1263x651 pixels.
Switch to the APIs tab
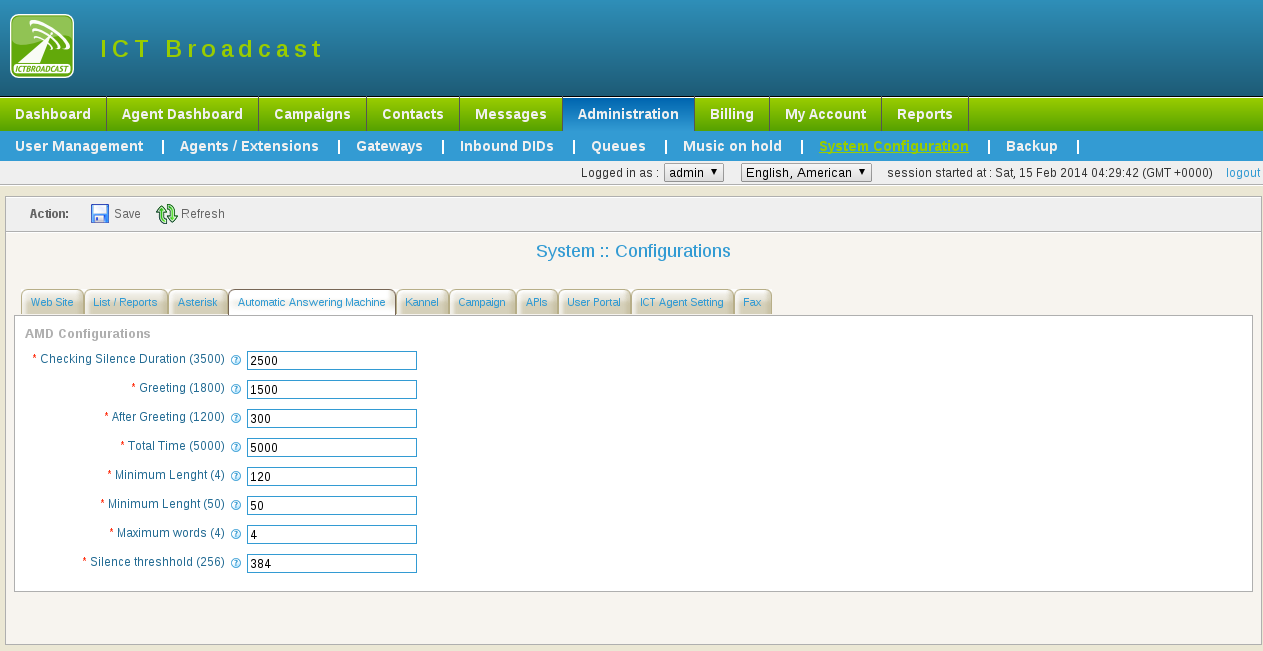tap(537, 302)
